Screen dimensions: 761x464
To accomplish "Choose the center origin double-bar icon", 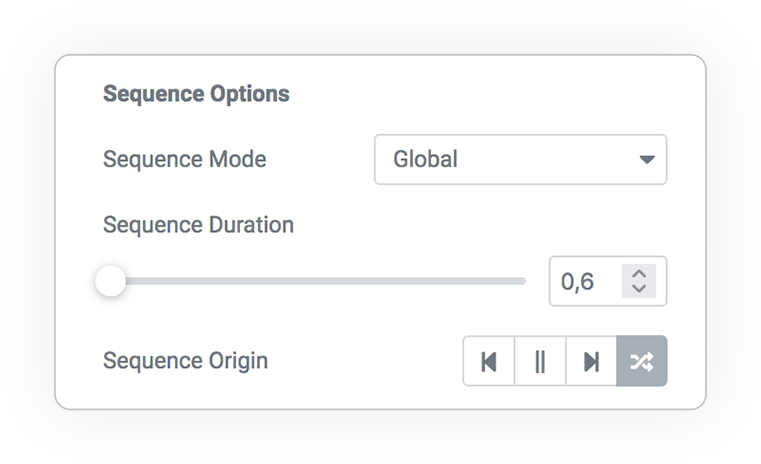I will (540, 361).
